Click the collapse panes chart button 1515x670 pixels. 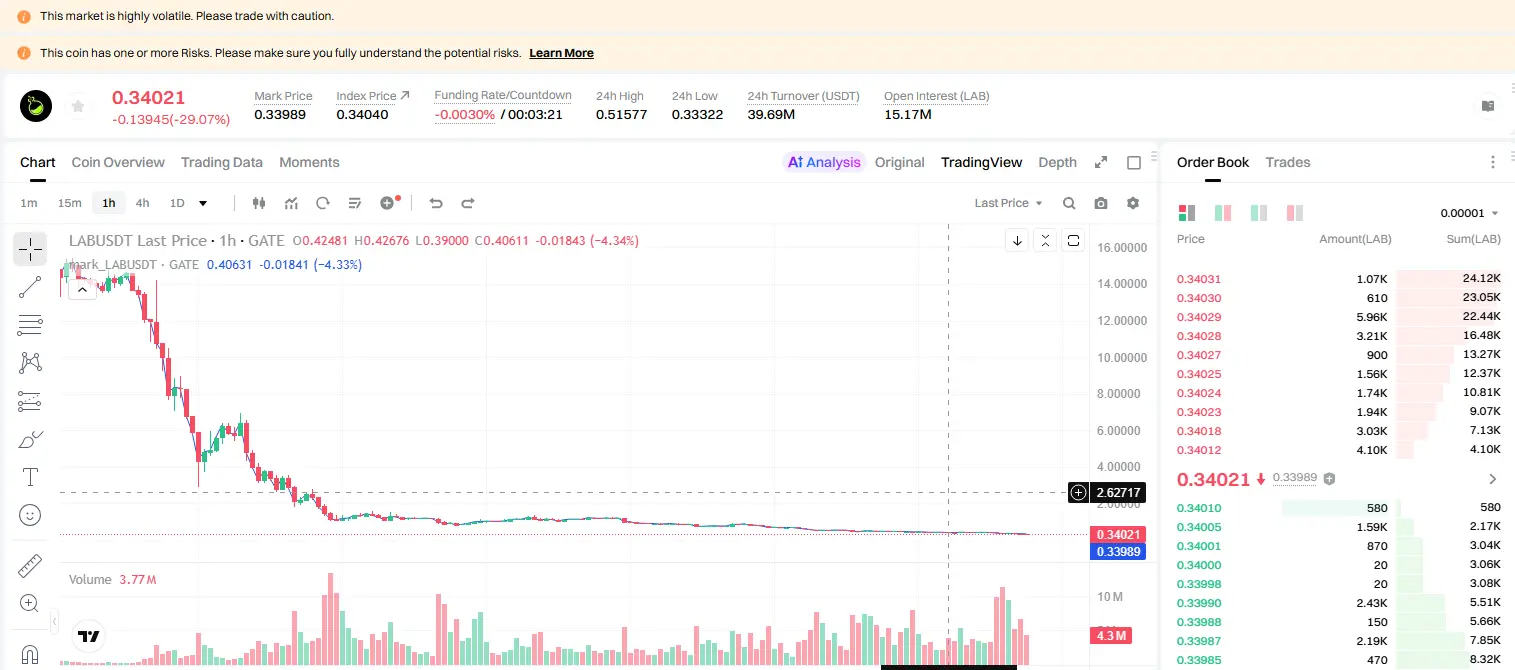(1045, 240)
